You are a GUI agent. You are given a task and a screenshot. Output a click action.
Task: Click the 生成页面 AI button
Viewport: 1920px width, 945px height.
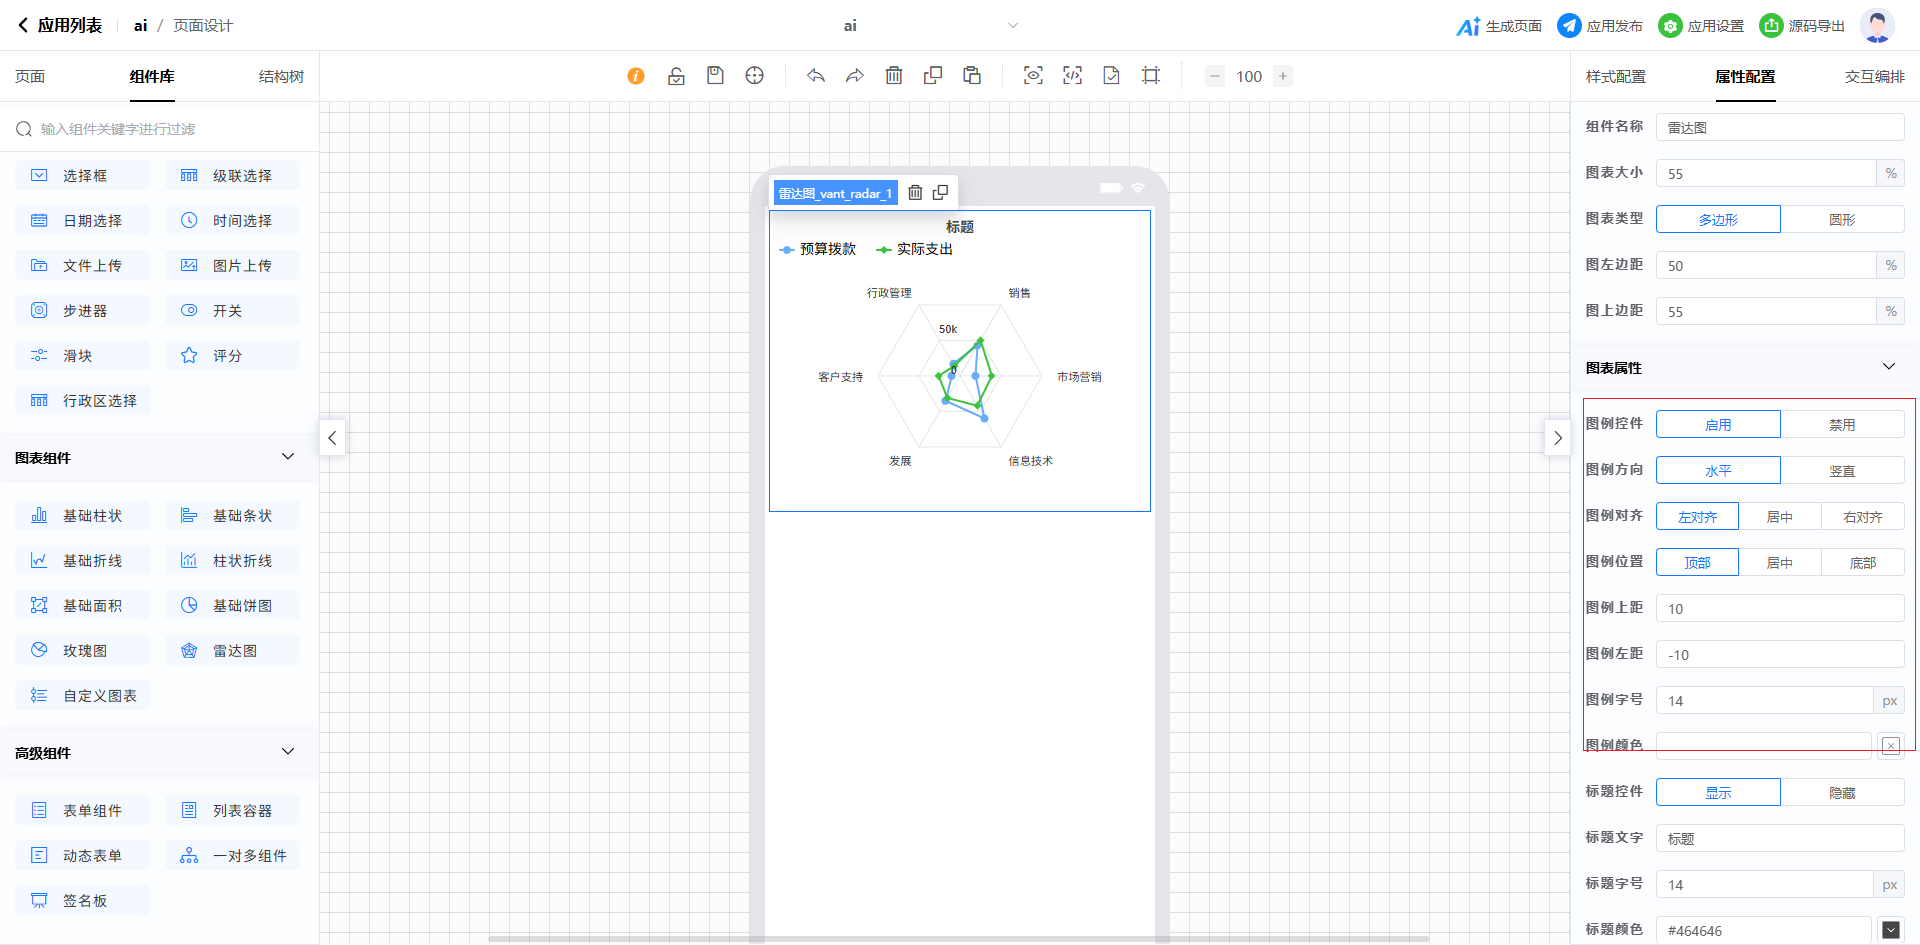(x=1499, y=26)
